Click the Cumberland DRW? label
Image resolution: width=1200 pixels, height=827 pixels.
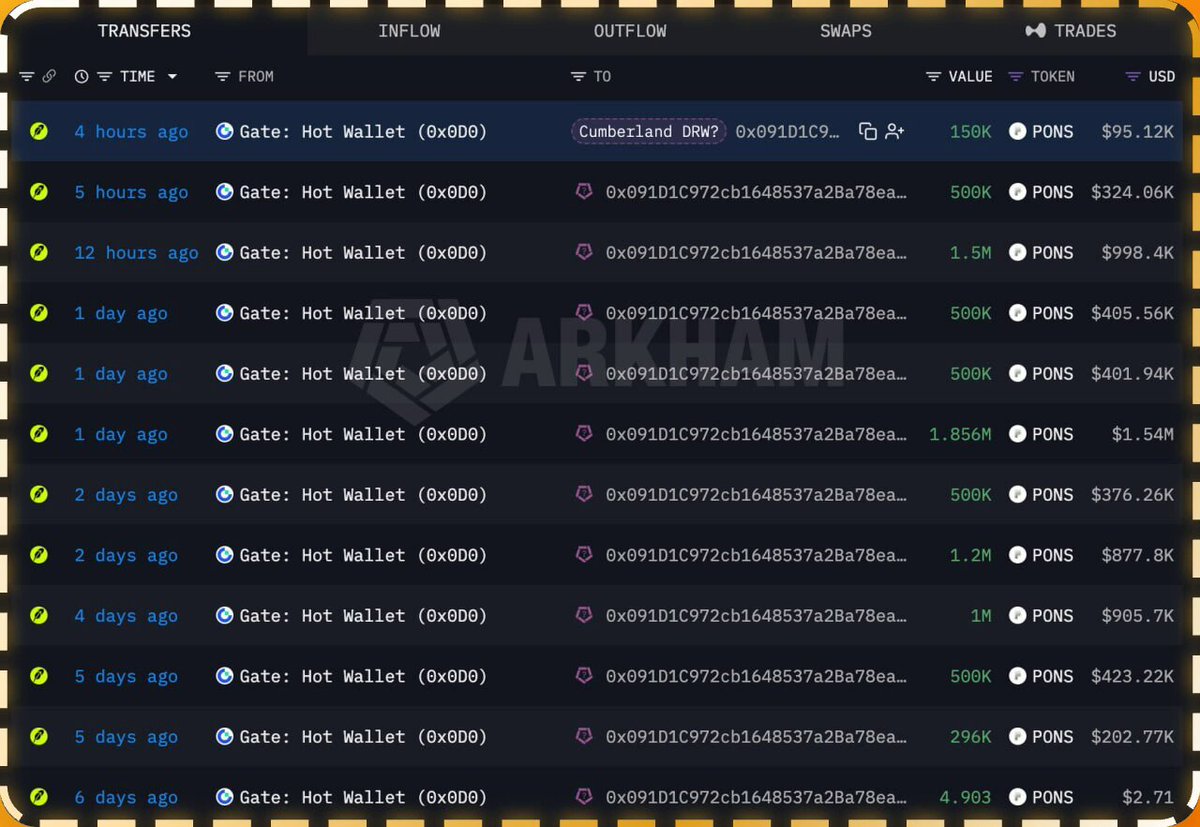[x=649, y=132]
